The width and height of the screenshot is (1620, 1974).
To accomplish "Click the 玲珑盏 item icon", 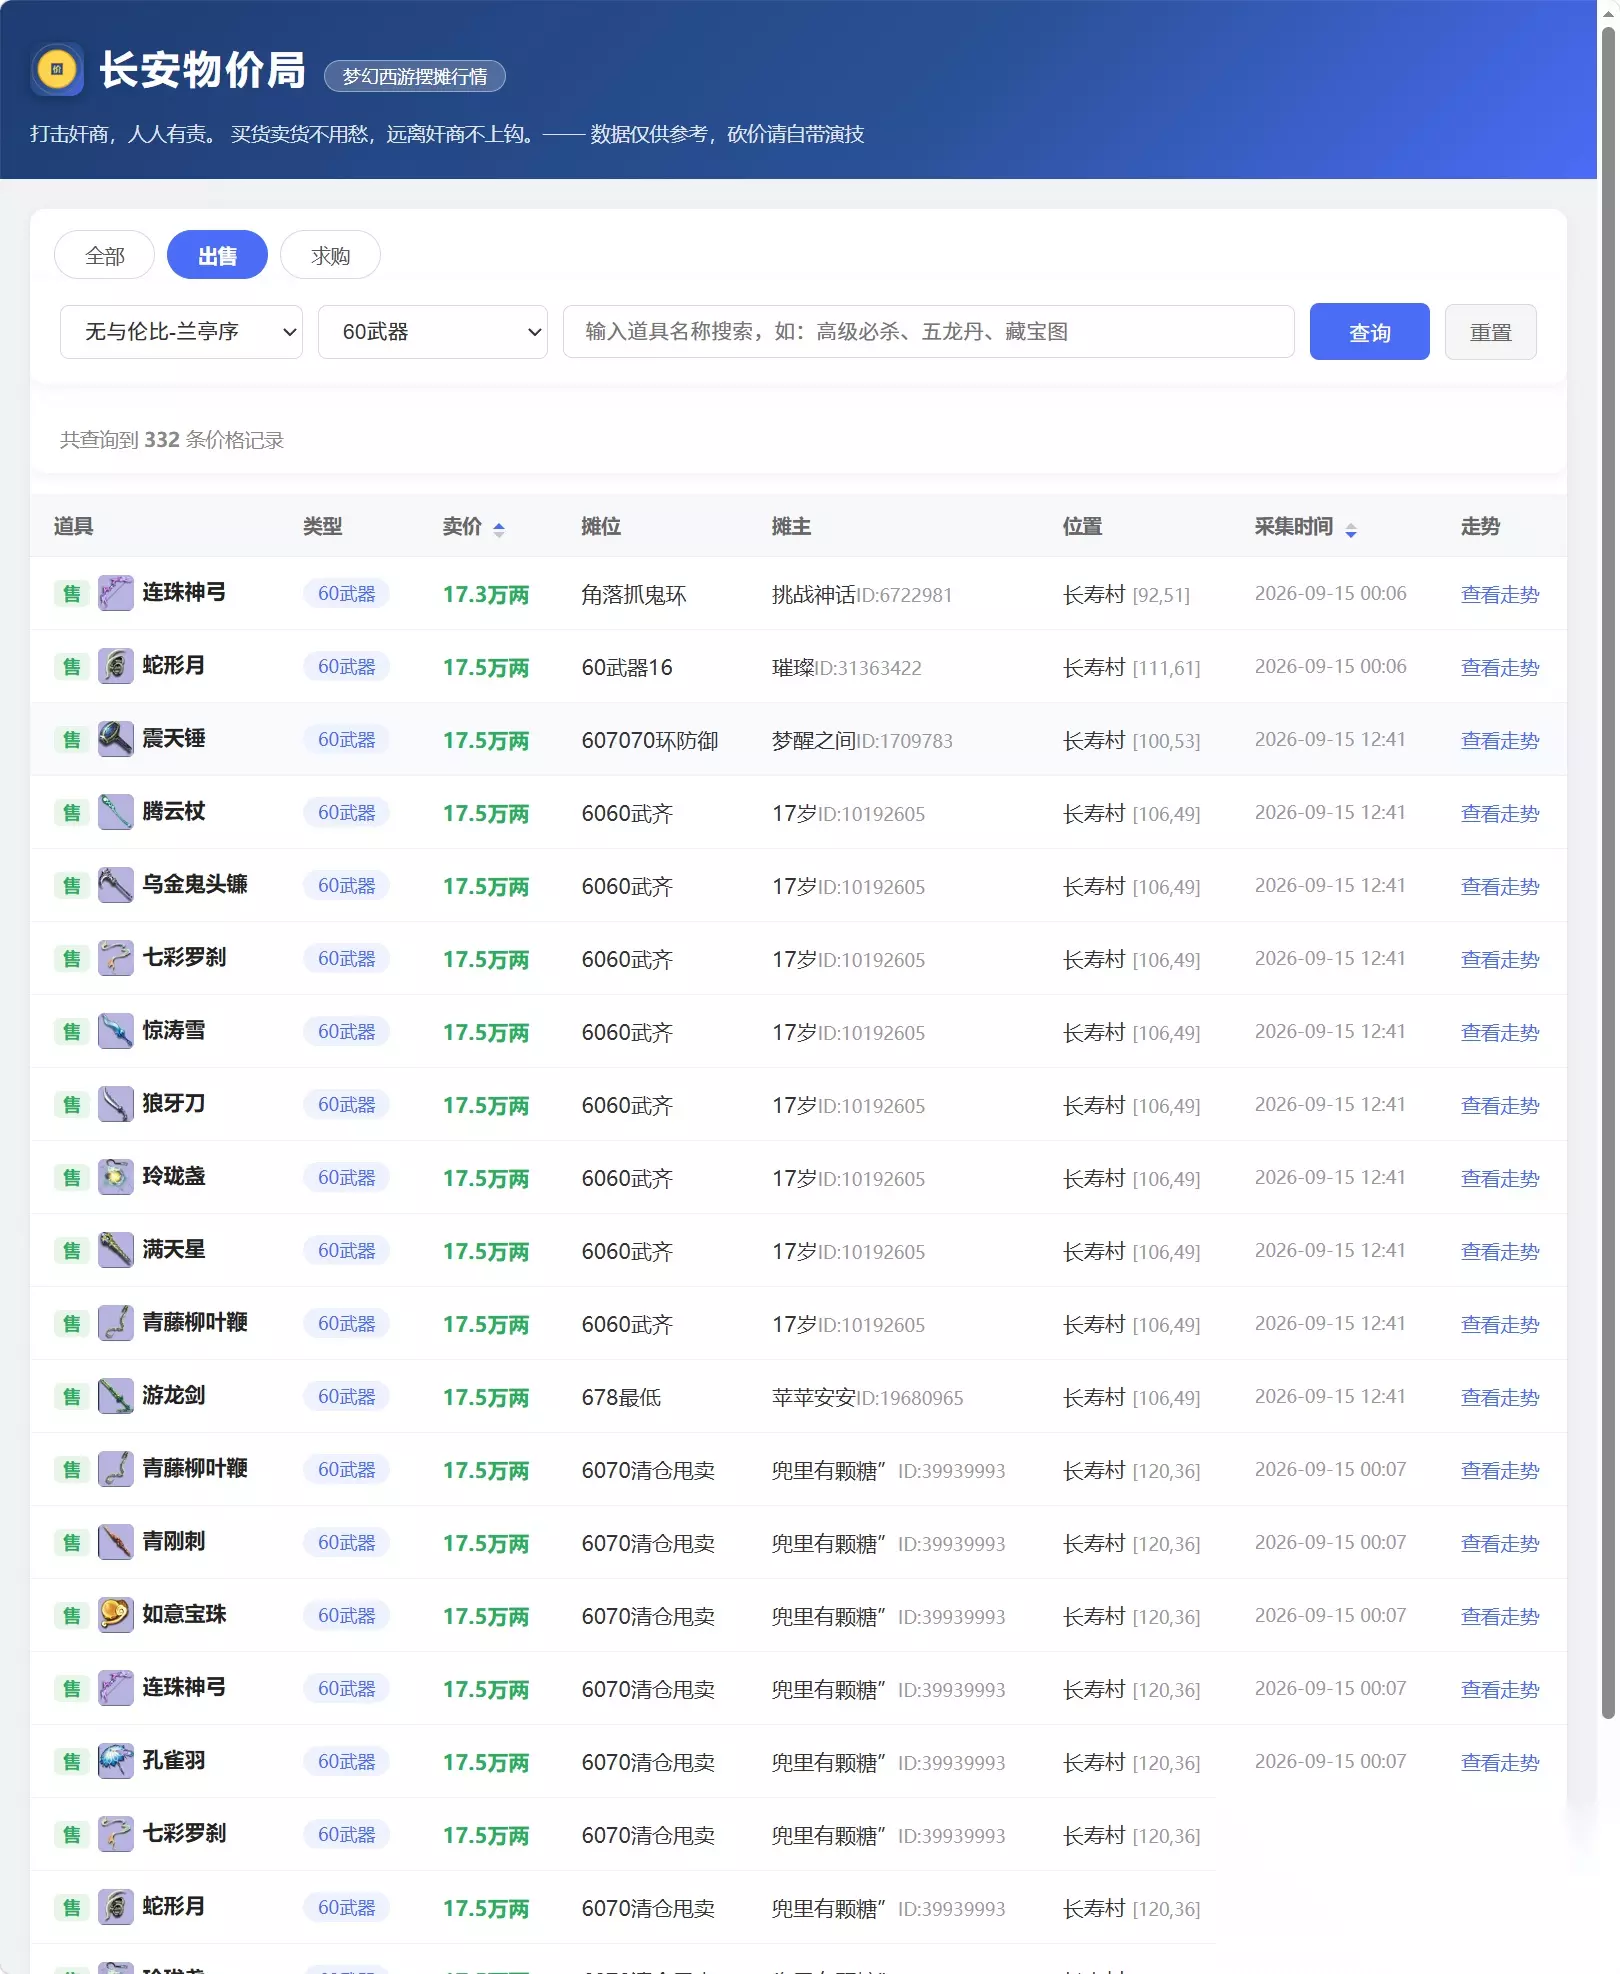I will (115, 1177).
